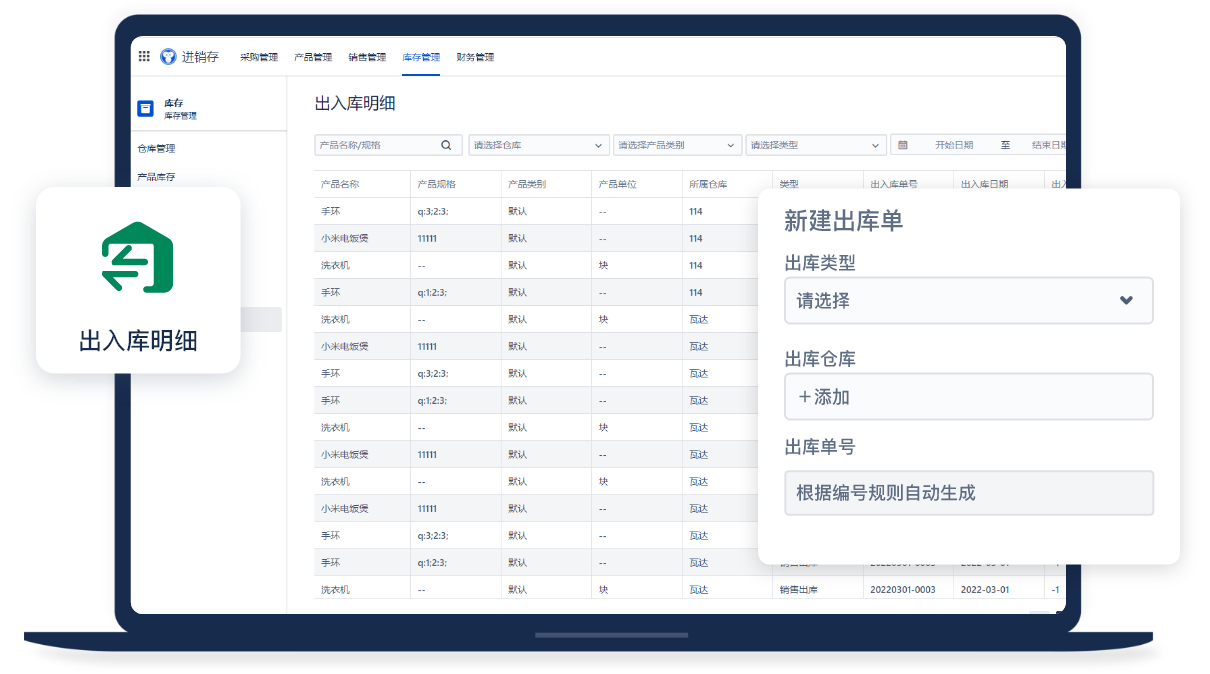Viewport: 1210px width, 674px height.
Task: Open the 采购管理 tab
Action: pyautogui.click(x=259, y=57)
